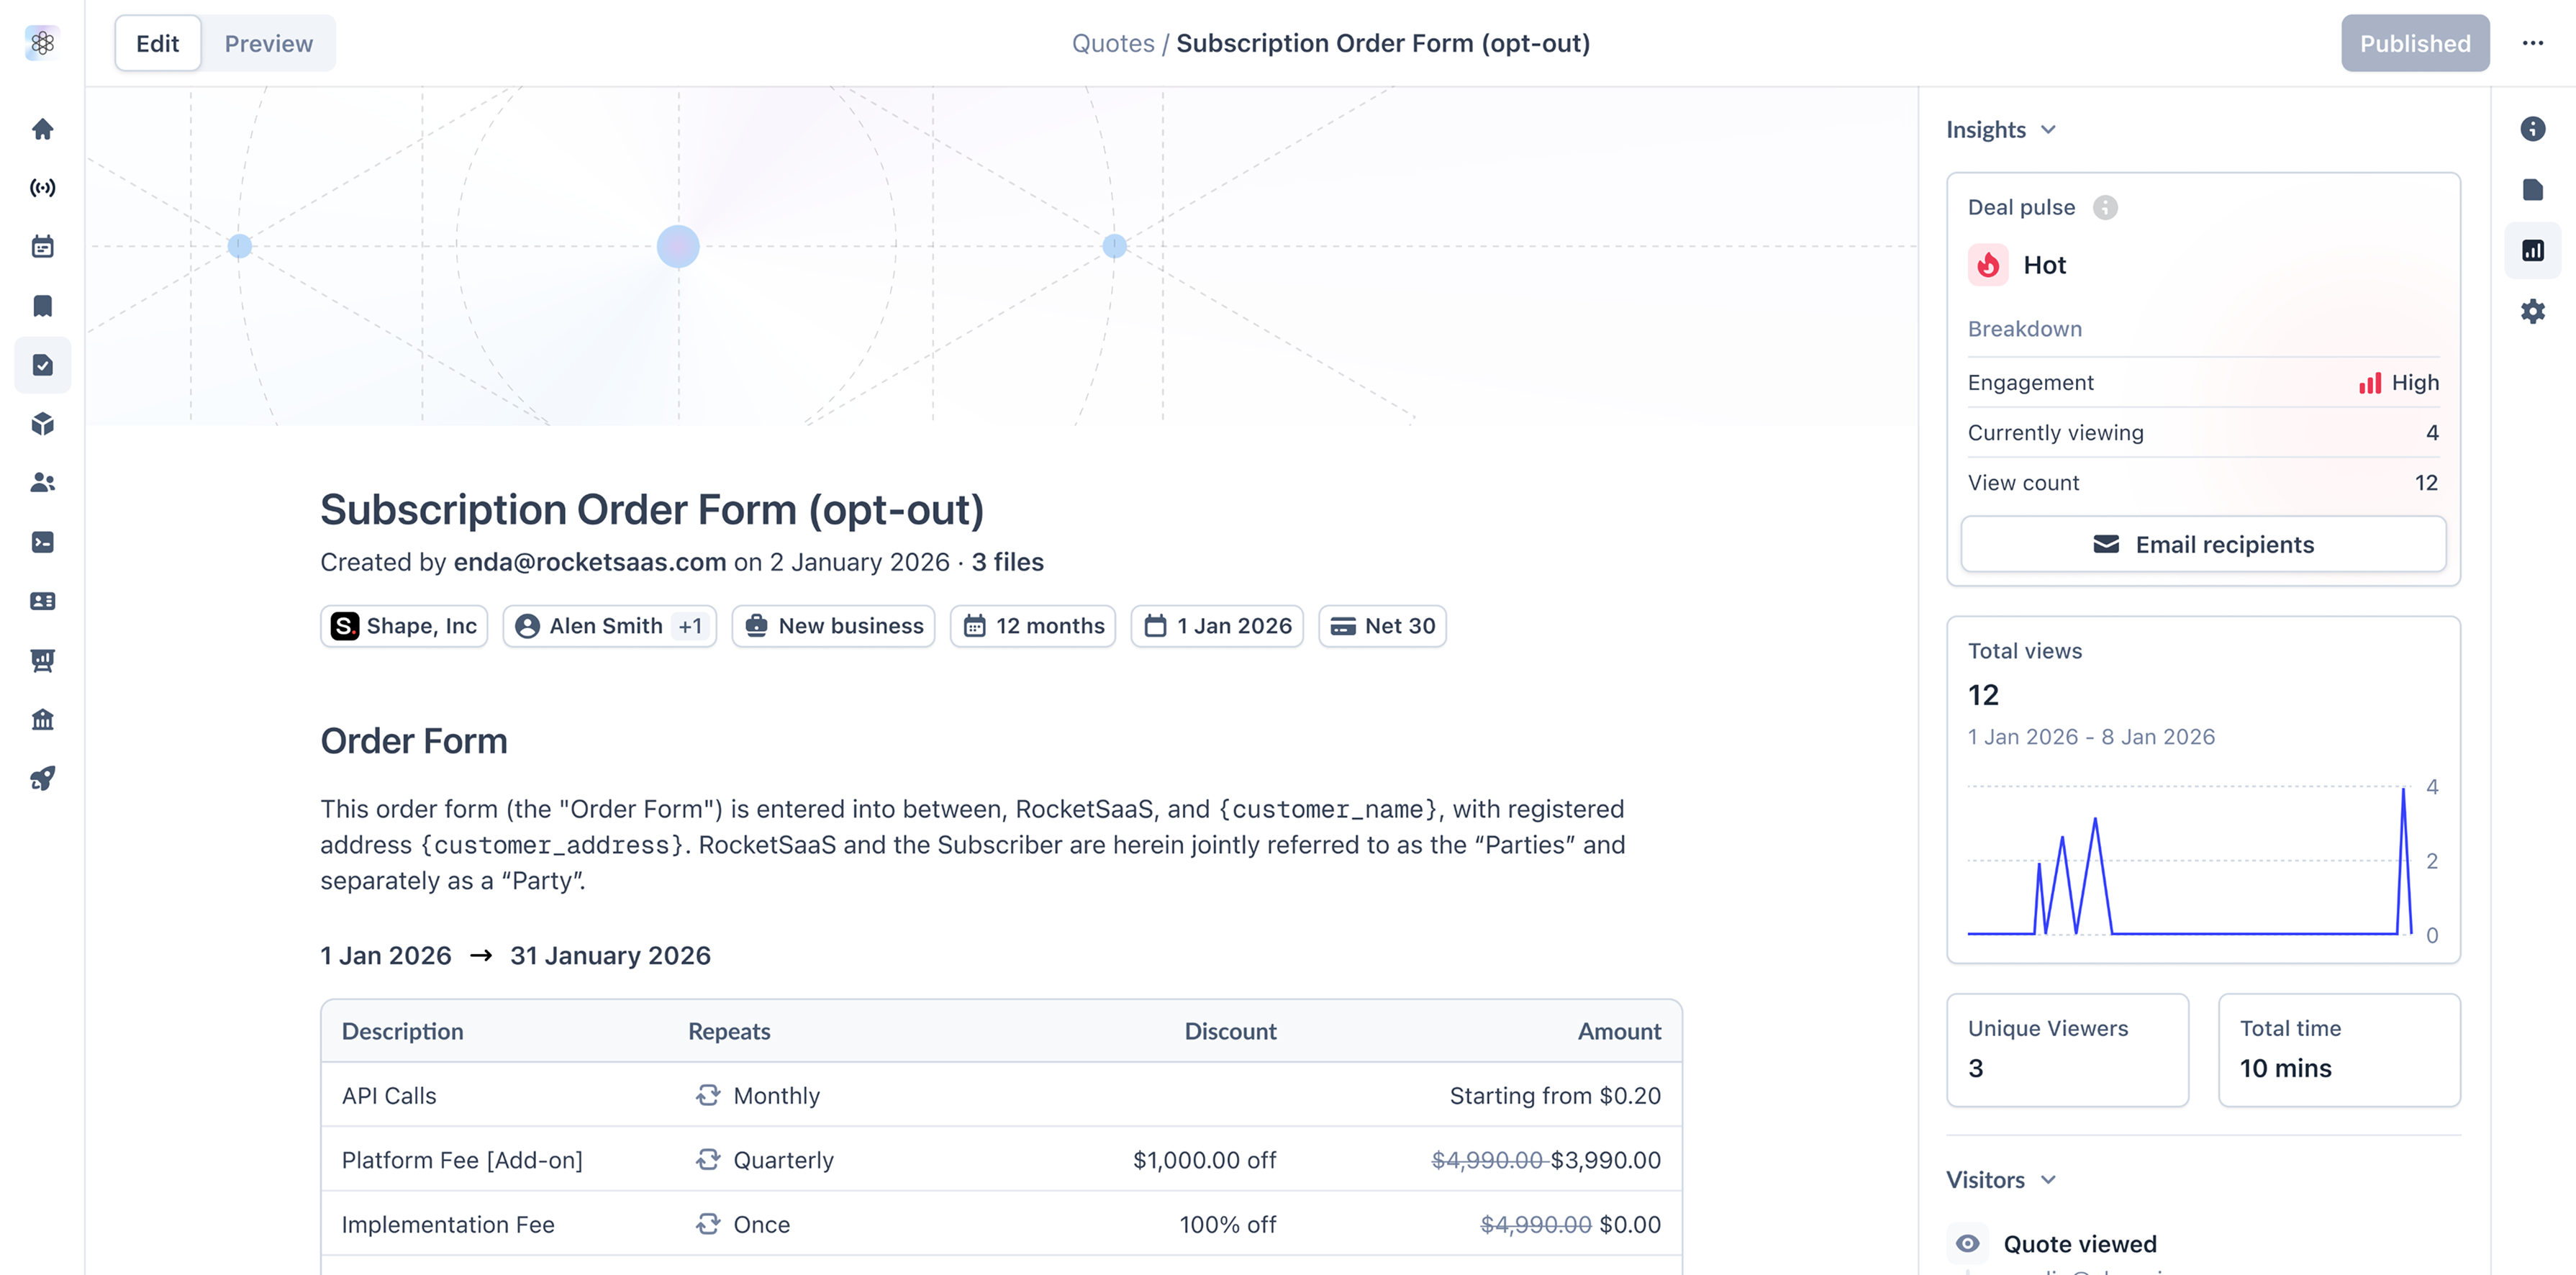Expand the +1 recipients on Alen Smith chip
2576x1275 pixels.
690,626
